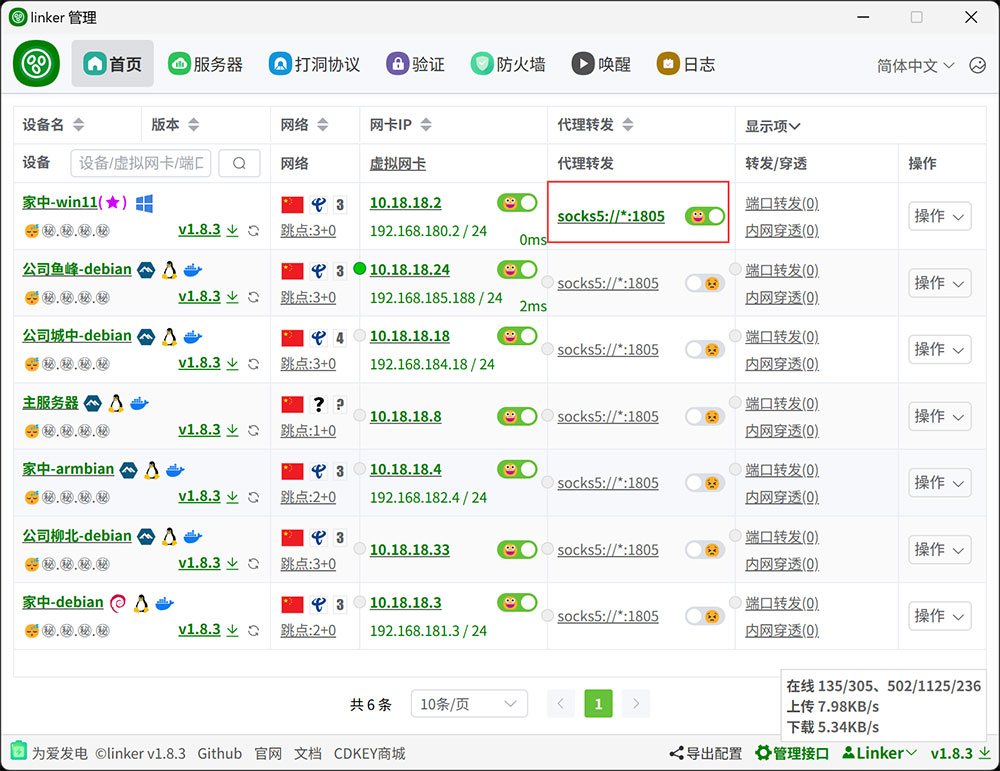Click the search magnifier button in device filter
Viewport: 1000px width, 771px height.
point(239,164)
